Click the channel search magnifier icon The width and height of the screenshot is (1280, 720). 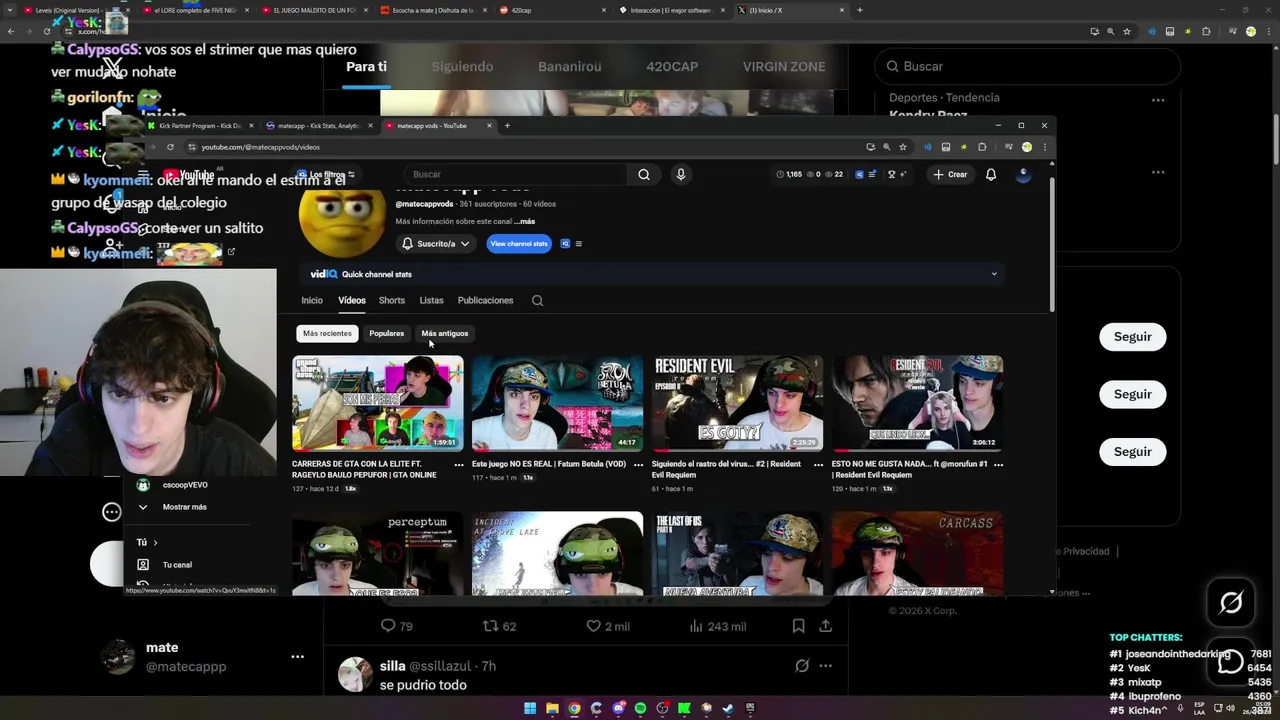coord(537,300)
